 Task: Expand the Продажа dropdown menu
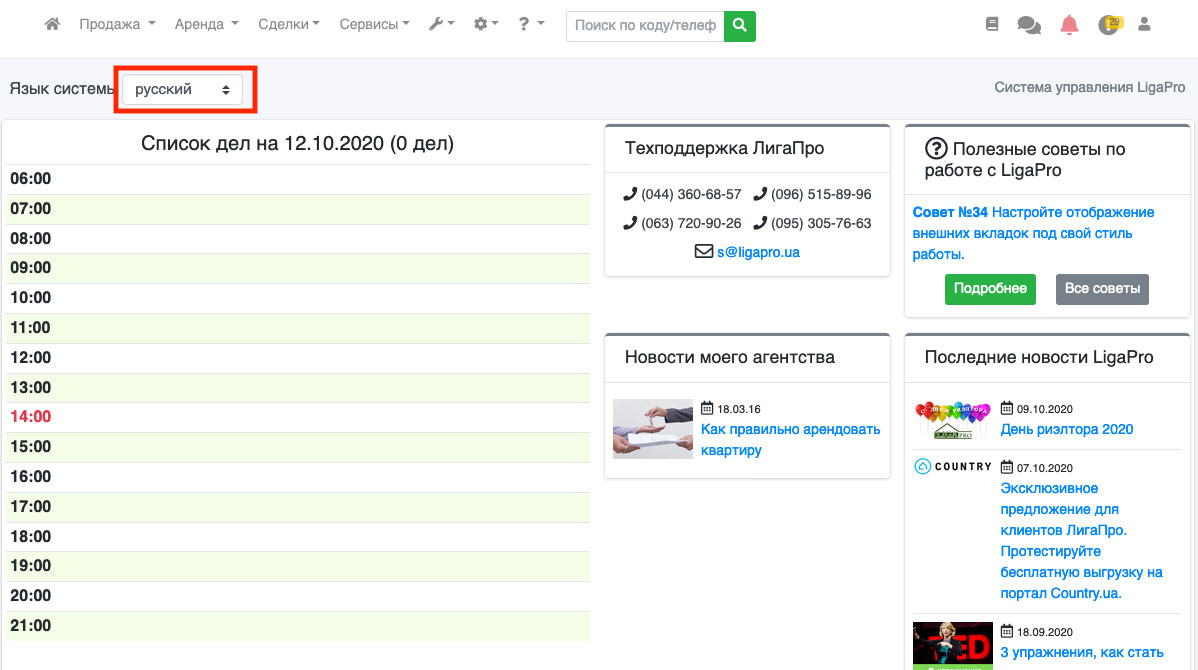click(x=117, y=25)
